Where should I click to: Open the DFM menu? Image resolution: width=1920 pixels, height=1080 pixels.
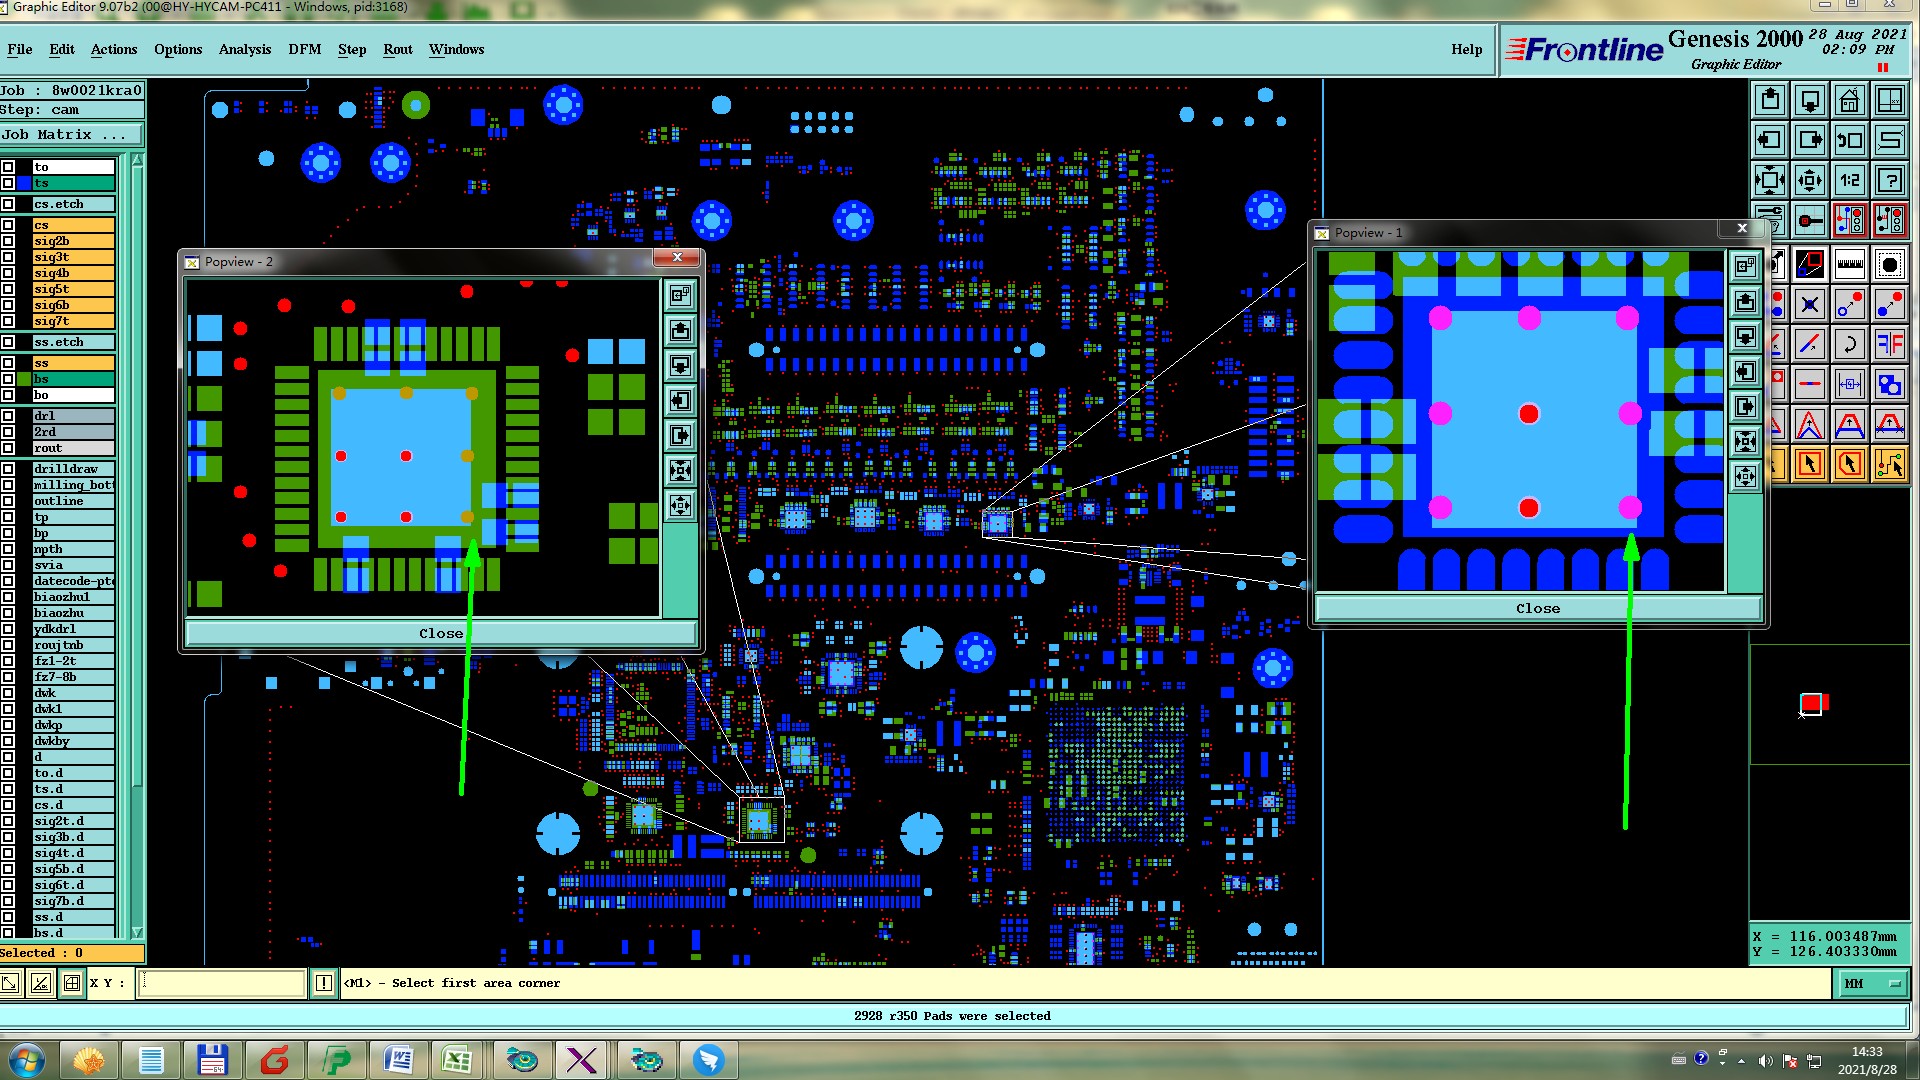304,49
